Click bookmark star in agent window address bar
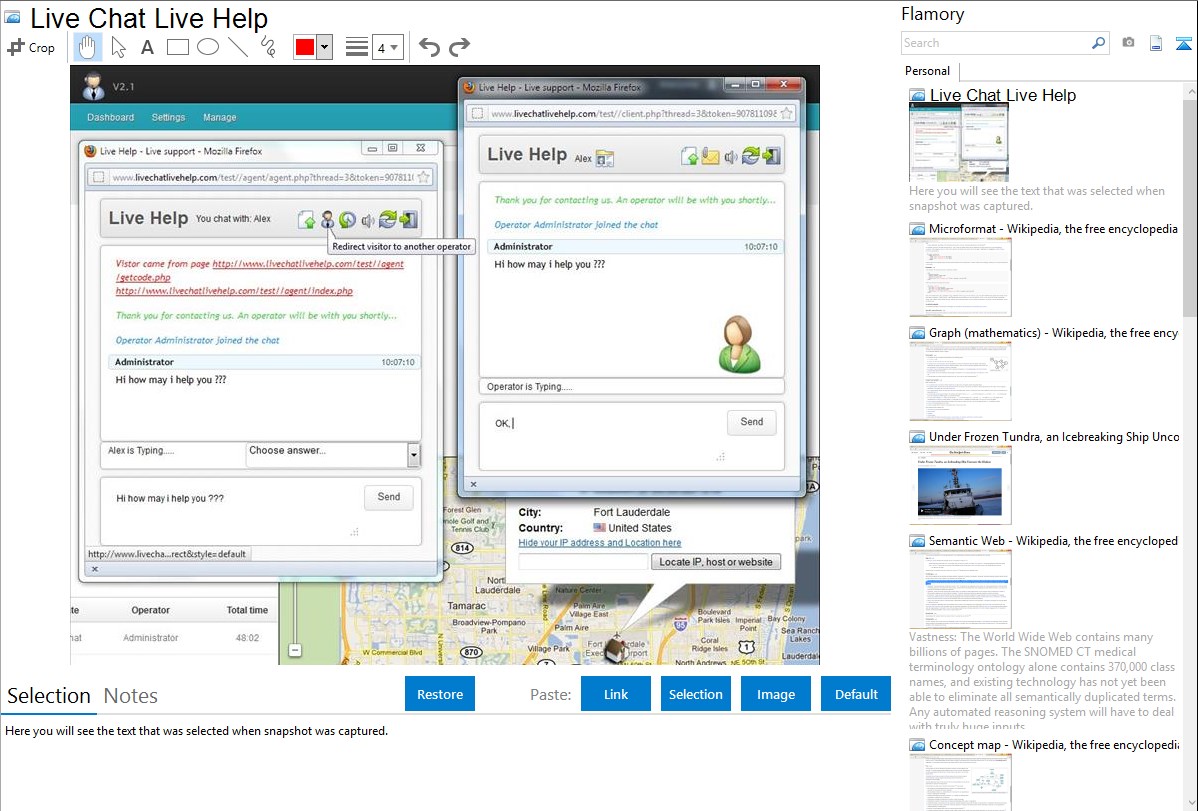 pos(423,177)
